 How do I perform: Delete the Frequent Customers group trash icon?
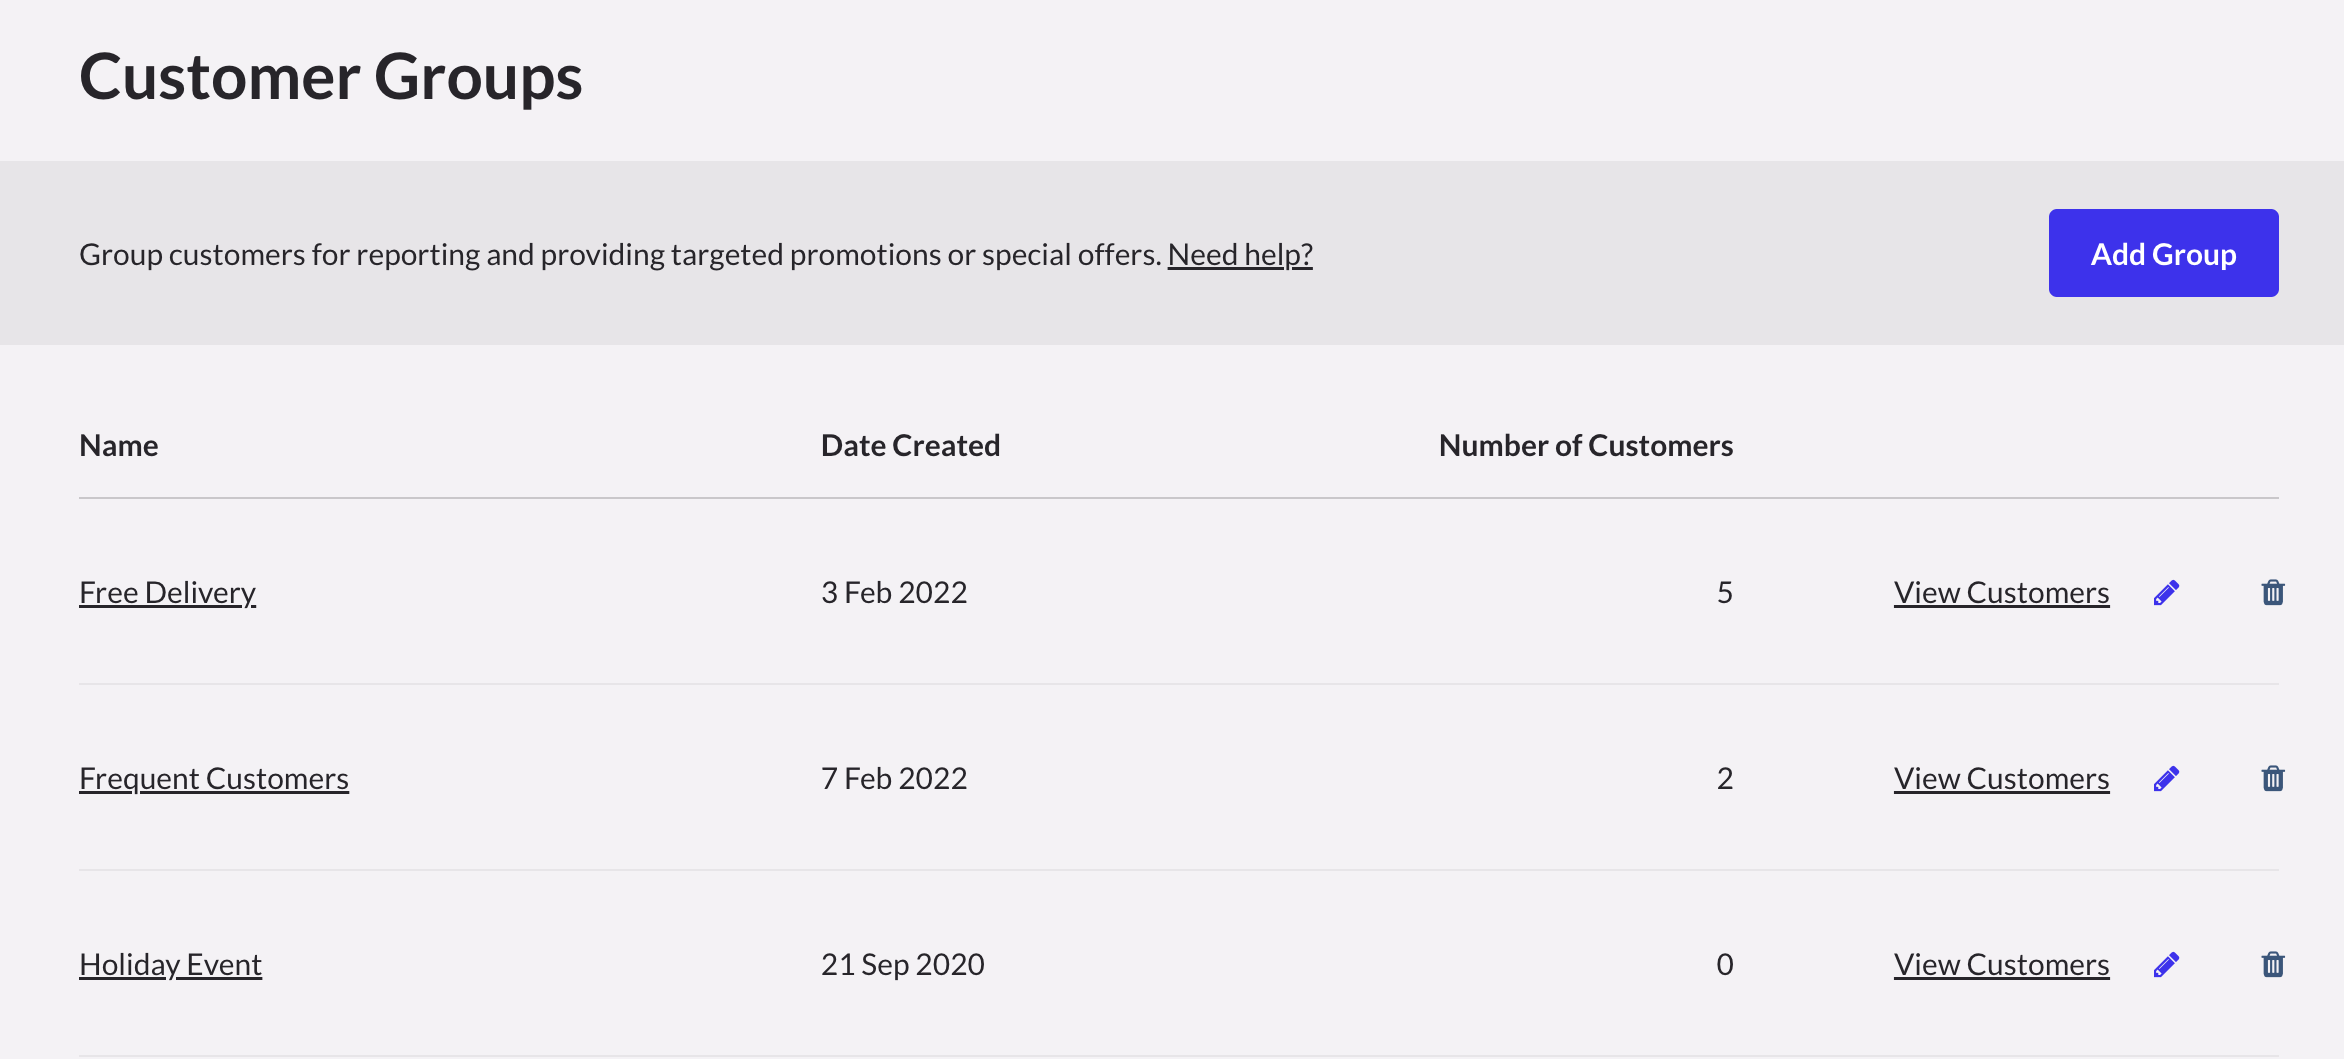[x=2272, y=779]
